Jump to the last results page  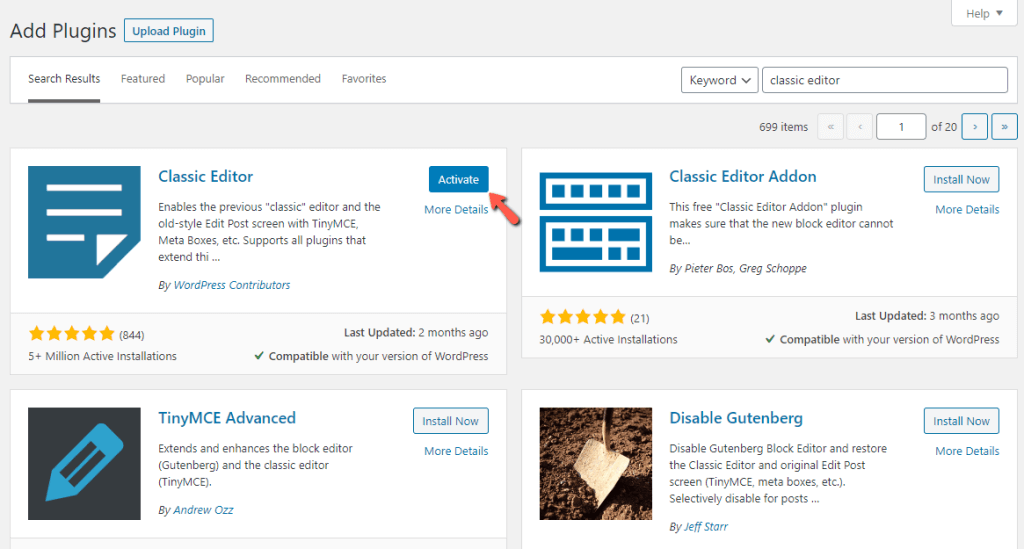[1004, 127]
